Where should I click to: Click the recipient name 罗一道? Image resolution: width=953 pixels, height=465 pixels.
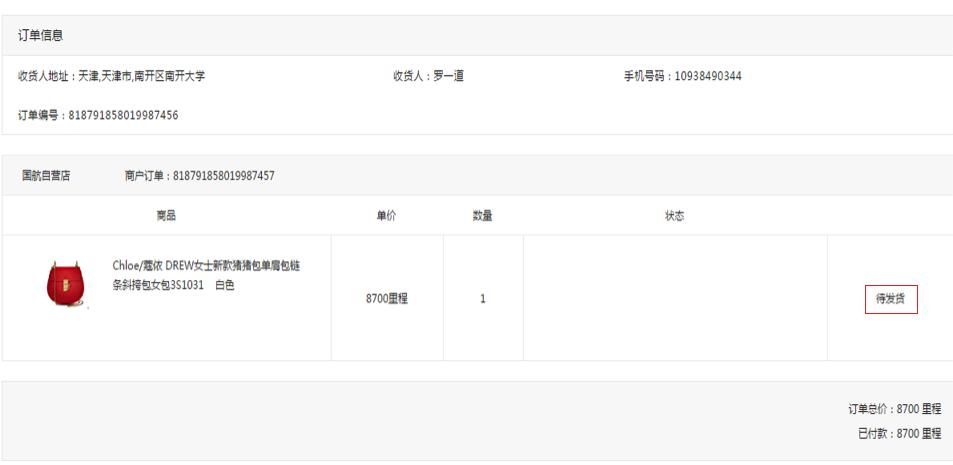[x=449, y=77]
